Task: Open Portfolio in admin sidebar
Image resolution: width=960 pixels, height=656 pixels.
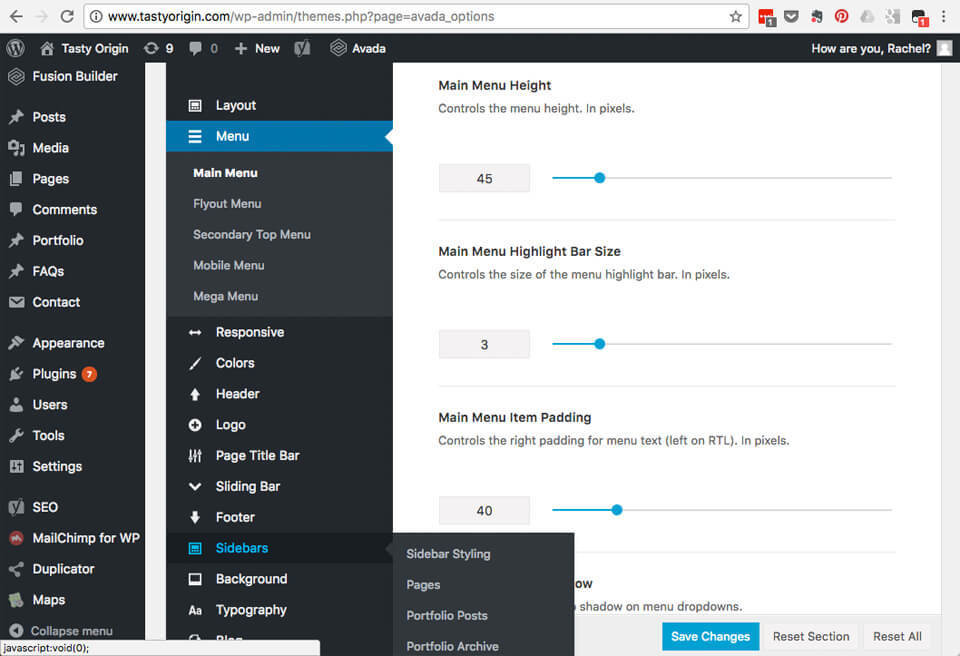Action: pos(72,240)
